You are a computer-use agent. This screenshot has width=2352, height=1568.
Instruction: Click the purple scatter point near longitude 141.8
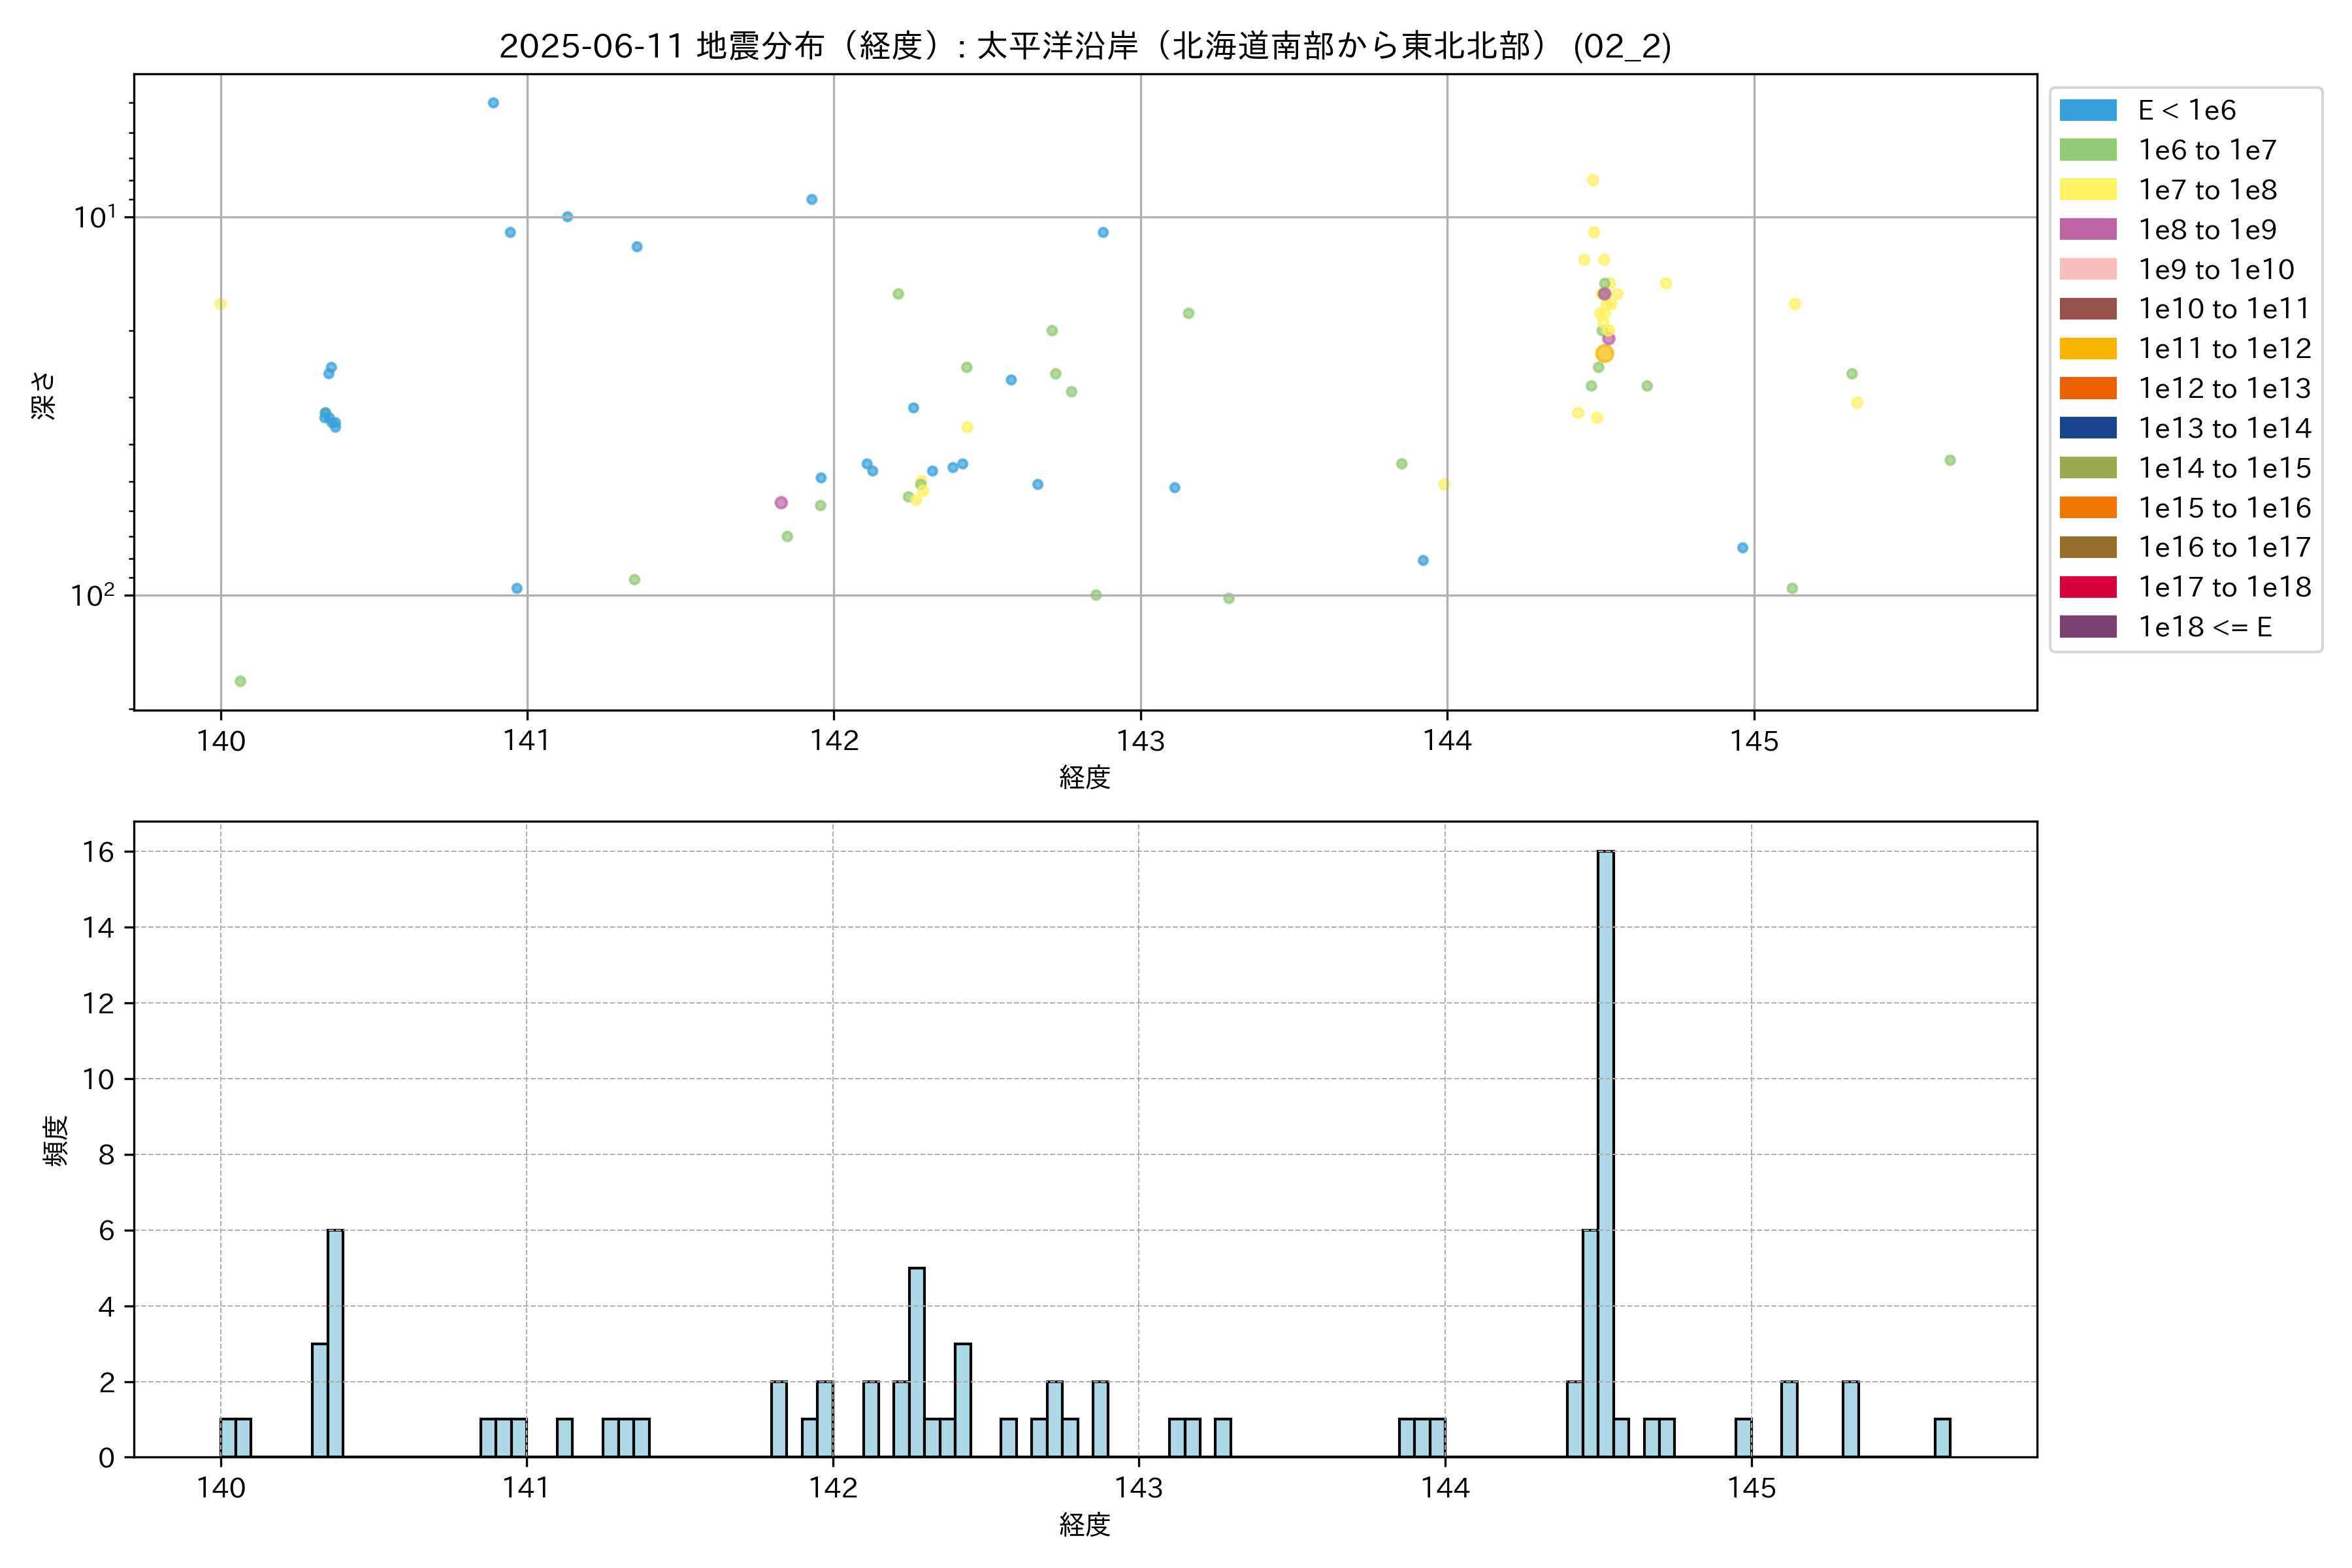[x=781, y=503]
